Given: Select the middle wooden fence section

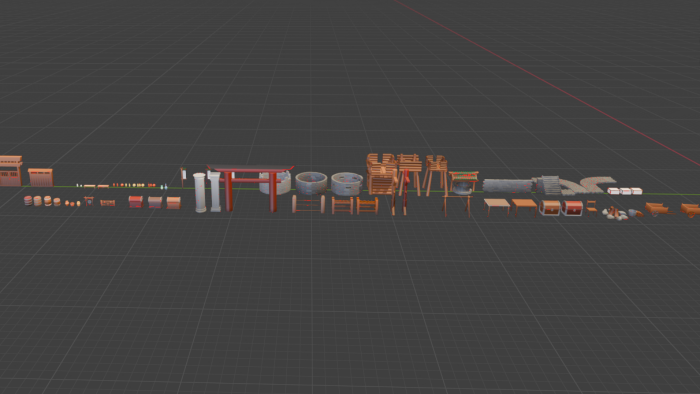Looking at the screenshot, I should (342, 205).
